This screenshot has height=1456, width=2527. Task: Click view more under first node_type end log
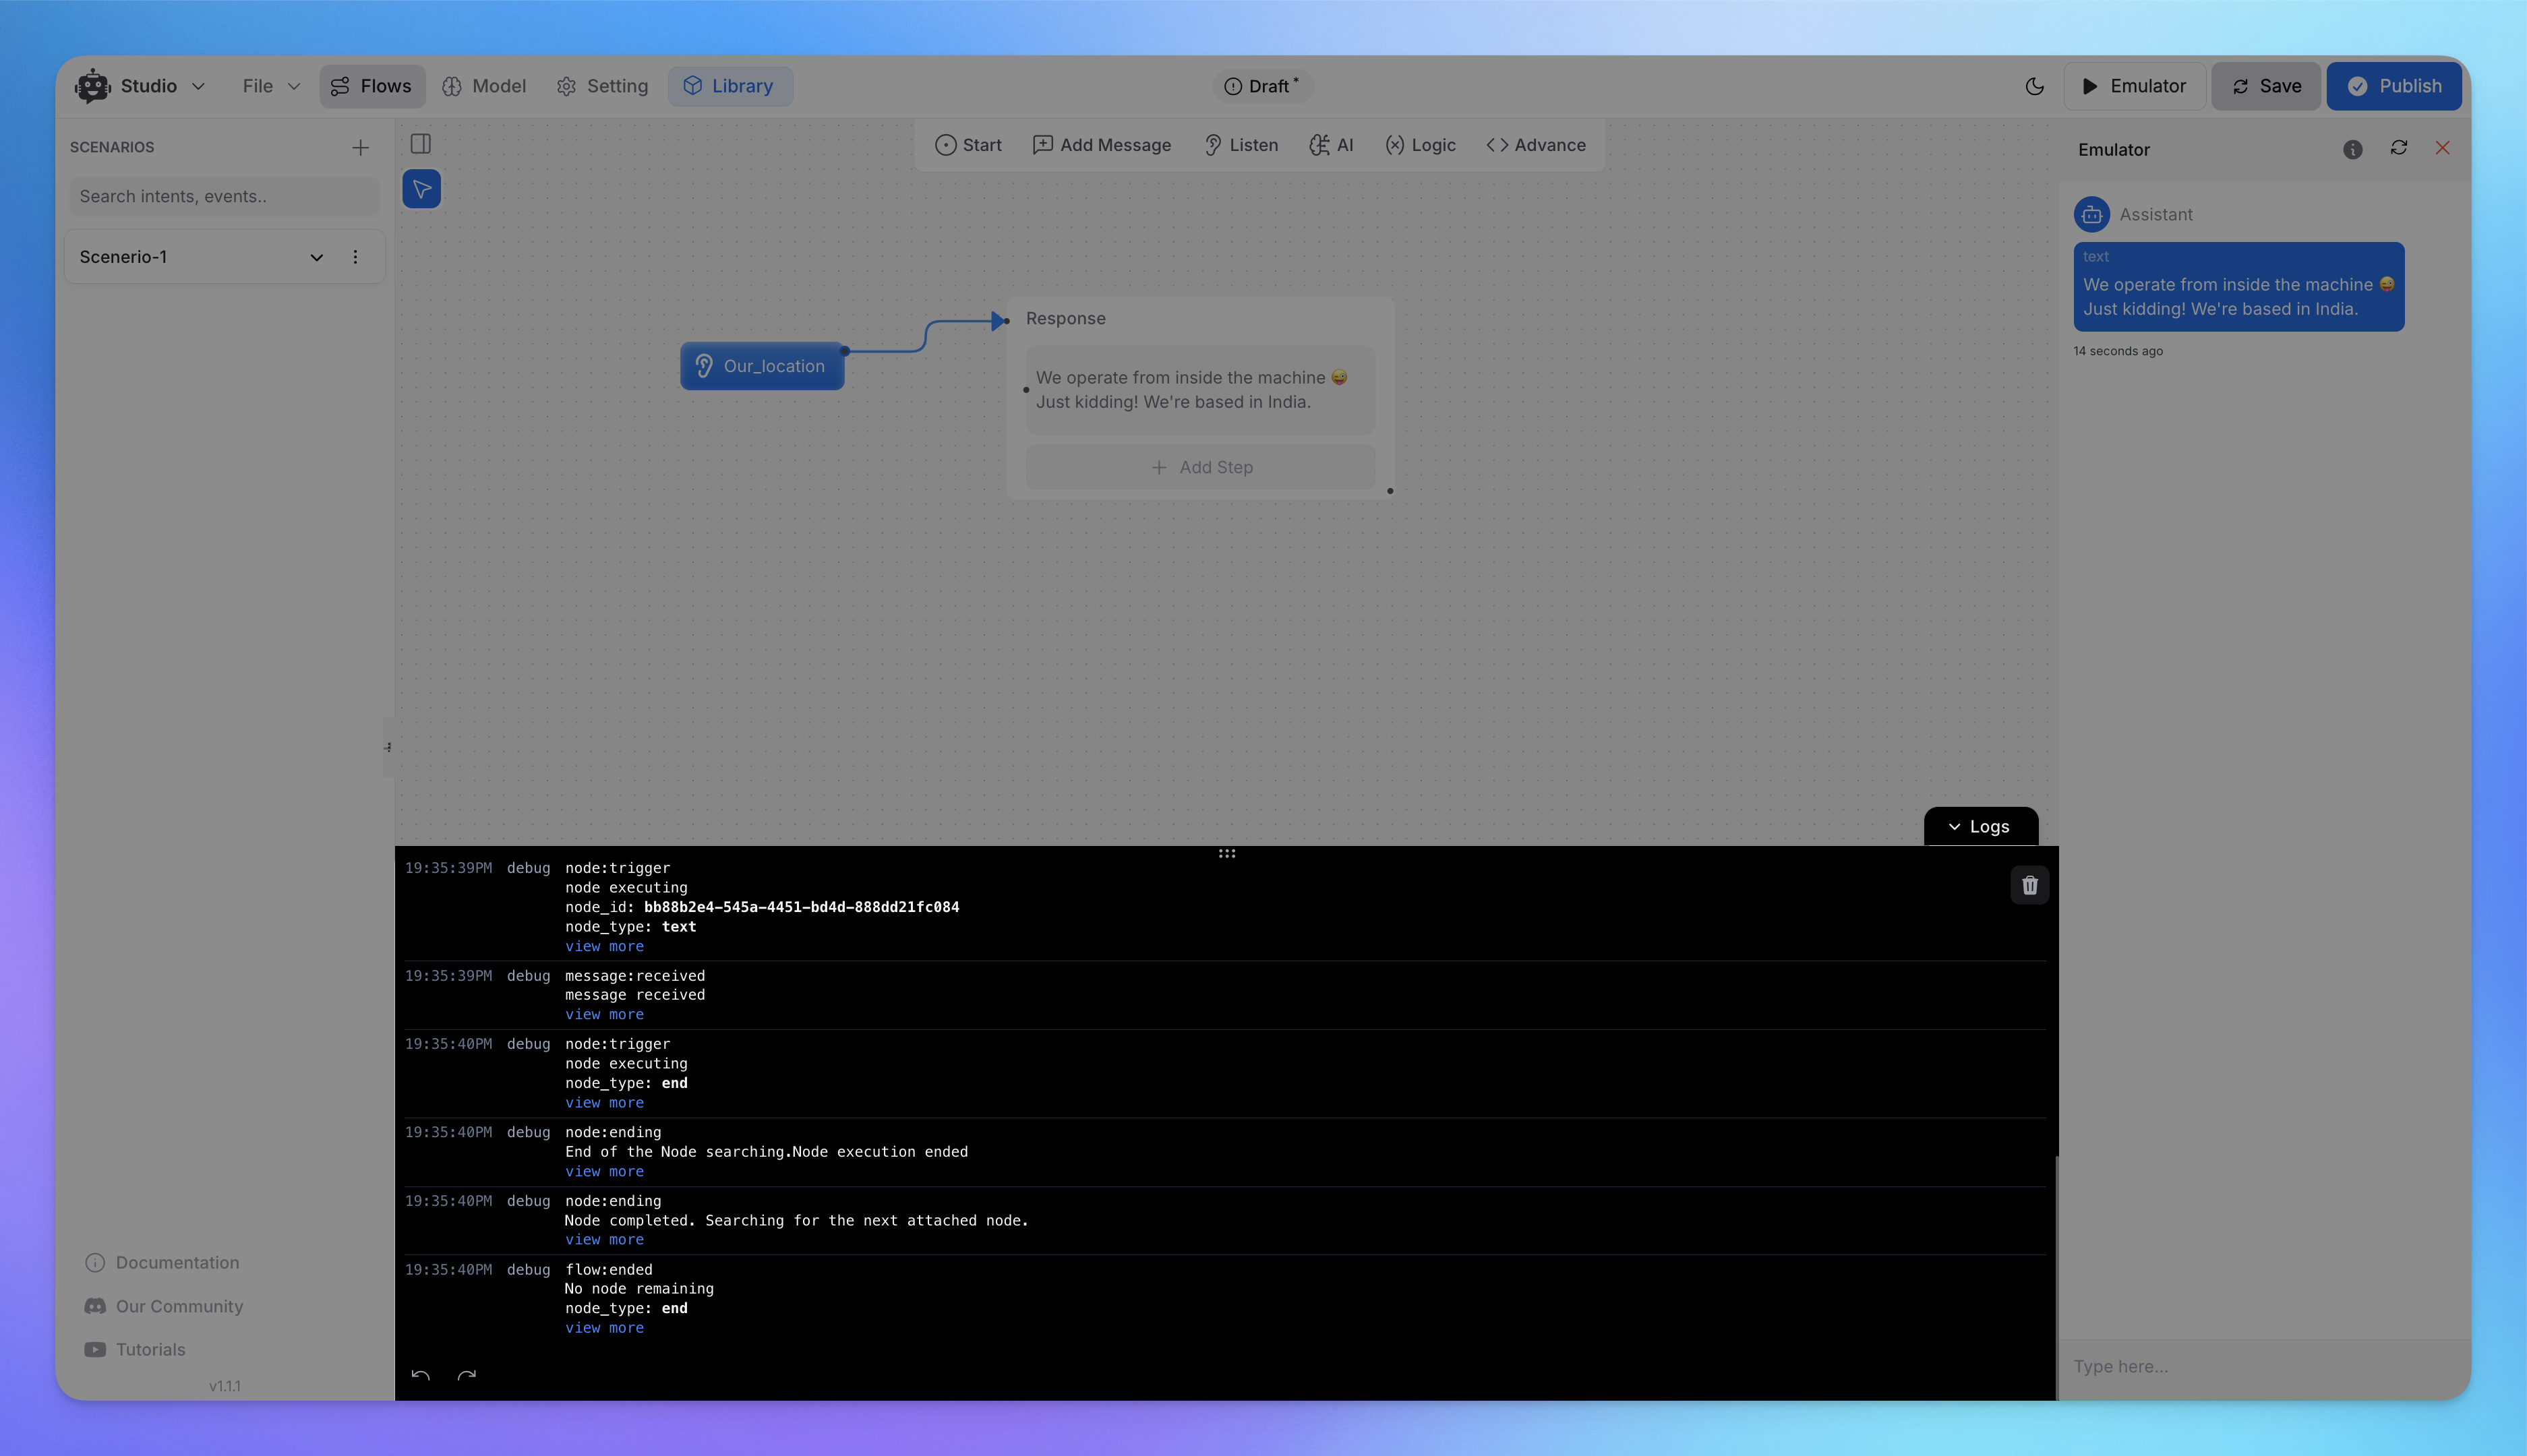[x=604, y=1103]
